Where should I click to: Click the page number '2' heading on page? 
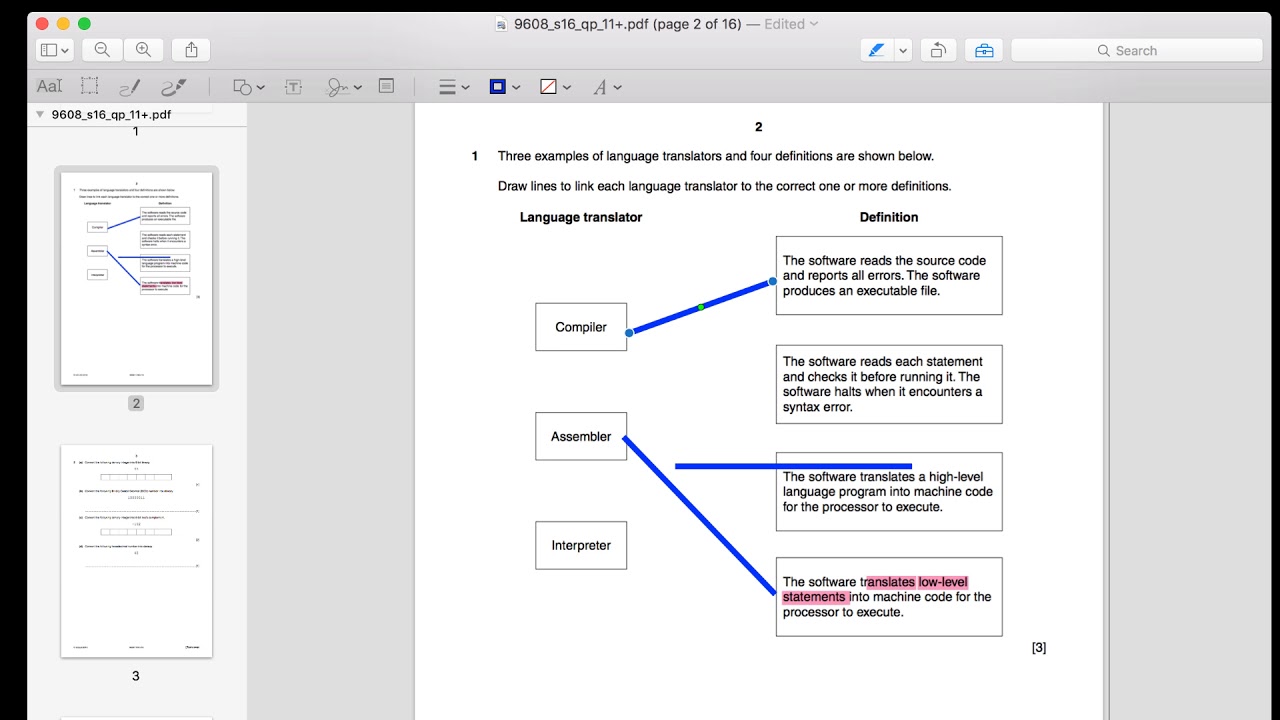point(759,127)
